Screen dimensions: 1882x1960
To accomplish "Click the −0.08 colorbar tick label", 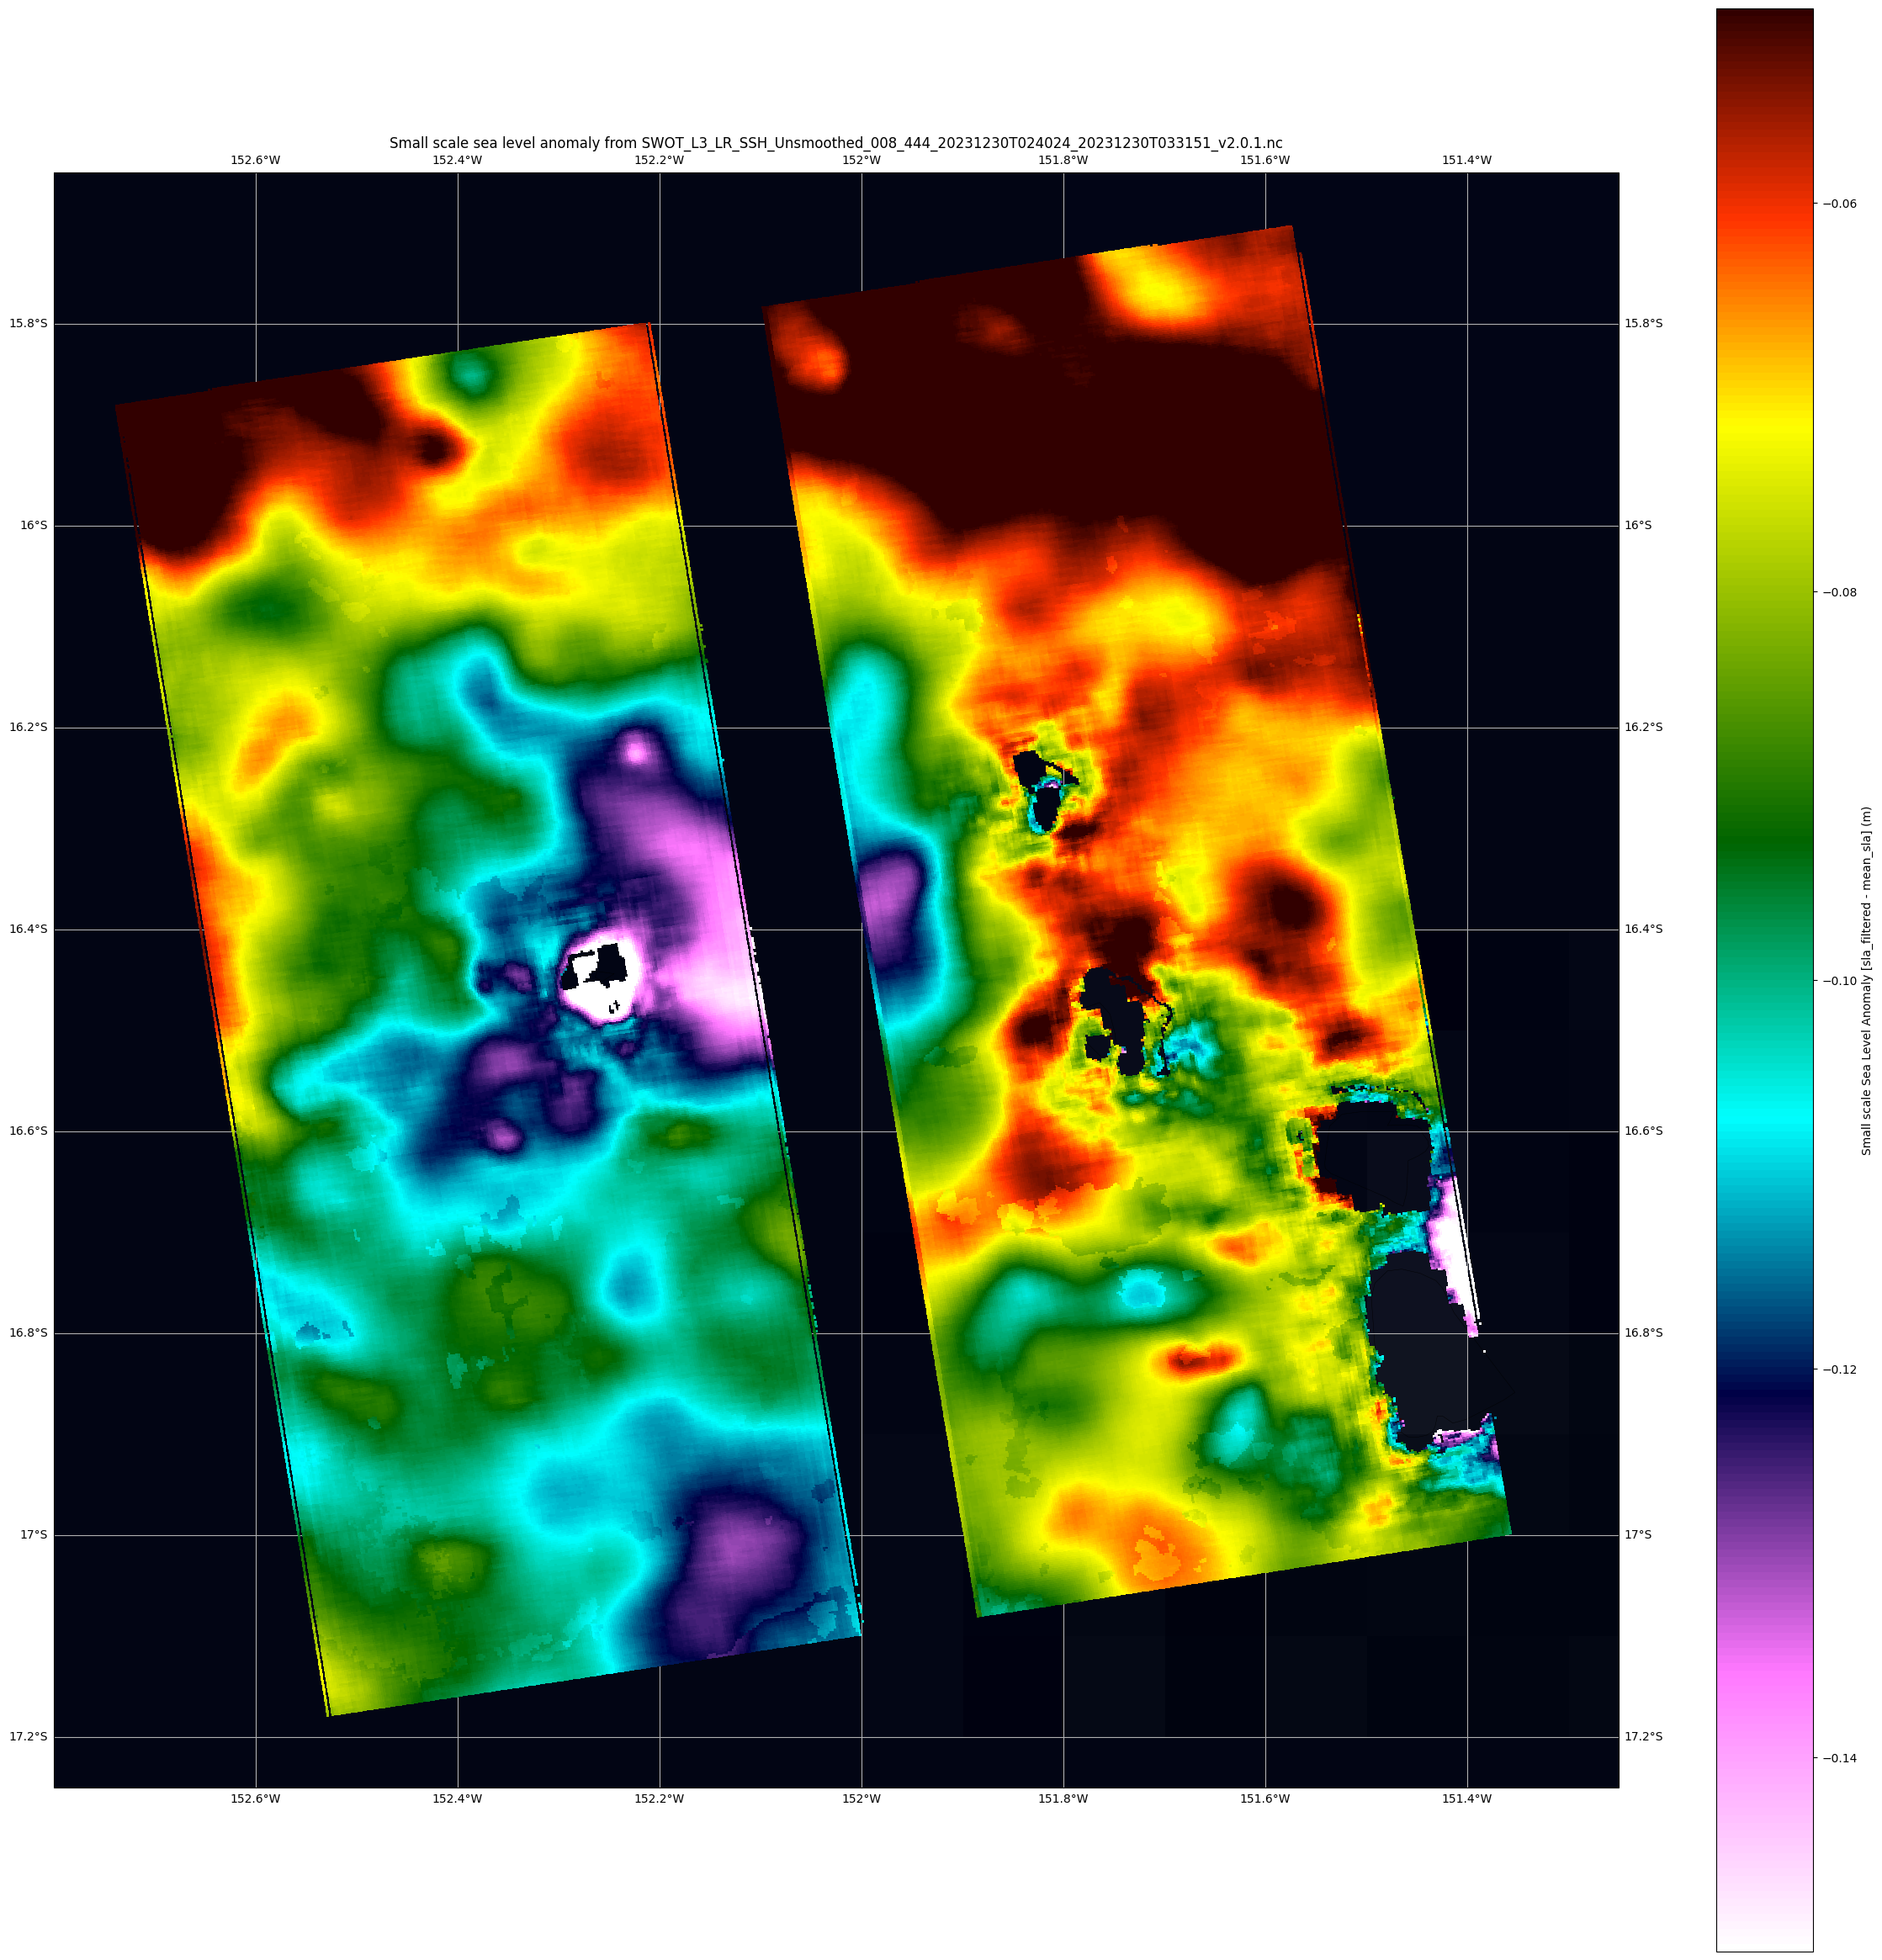I will [x=1839, y=592].
